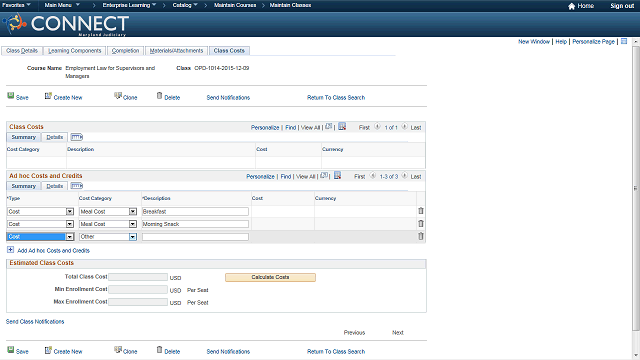Click the empty description field in third row

195,237
